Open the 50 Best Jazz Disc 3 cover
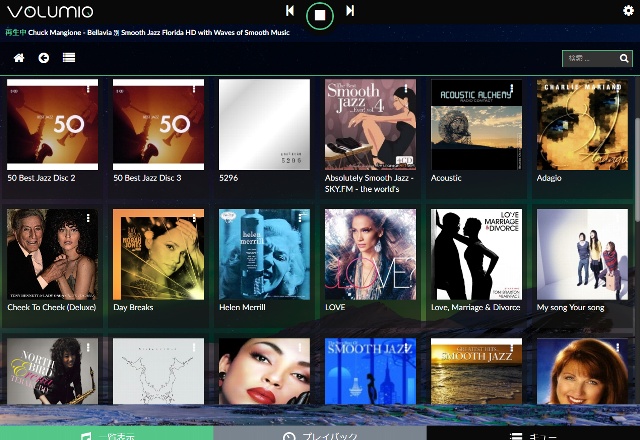The width and height of the screenshot is (640, 440). (158, 124)
